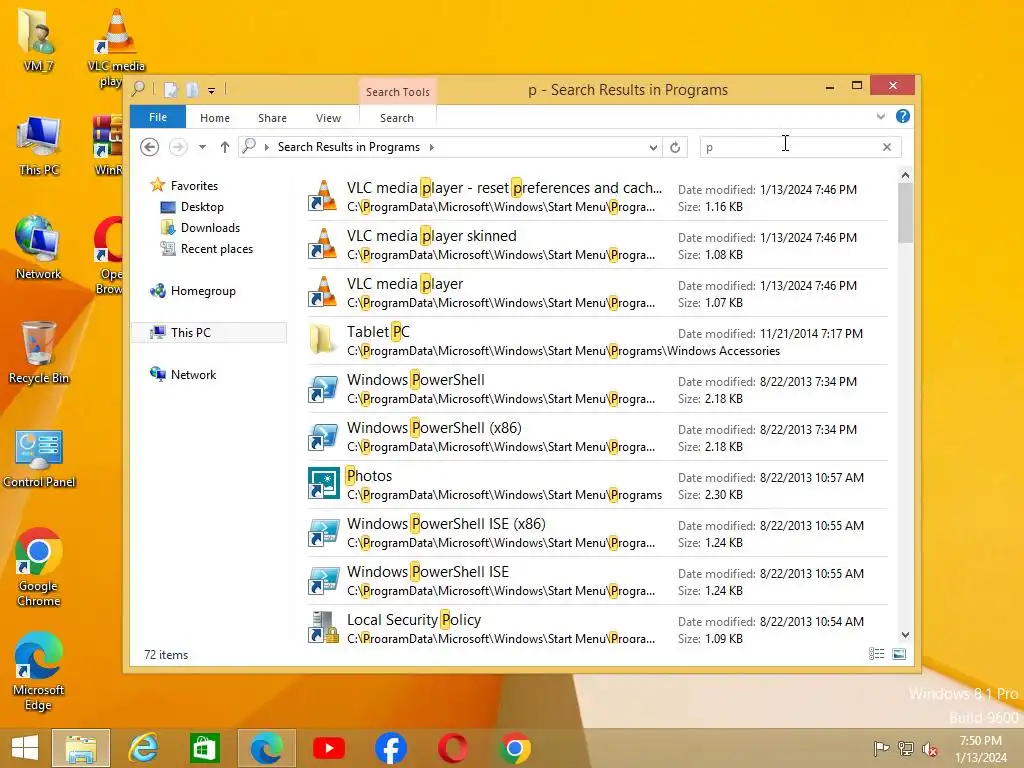
Task: Click in the search input box
Action: coord(790,147)
